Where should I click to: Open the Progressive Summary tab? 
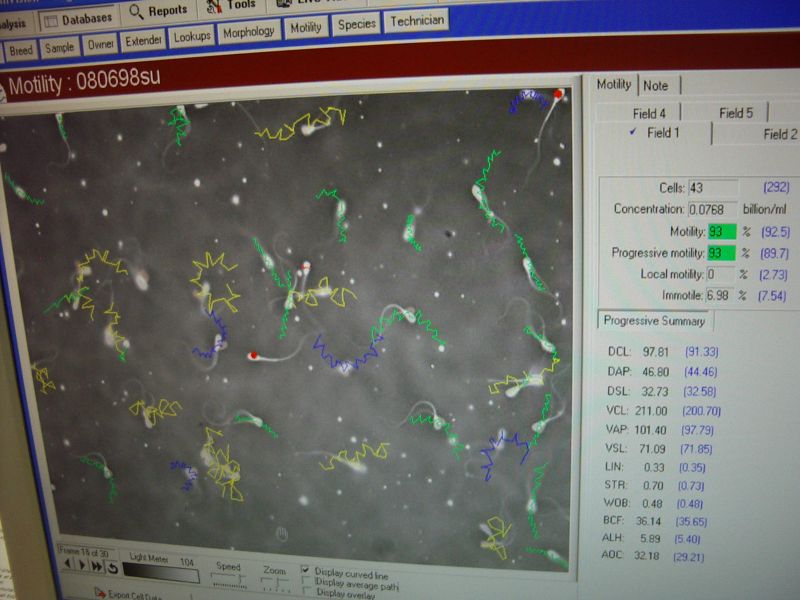tap(655, 321)
